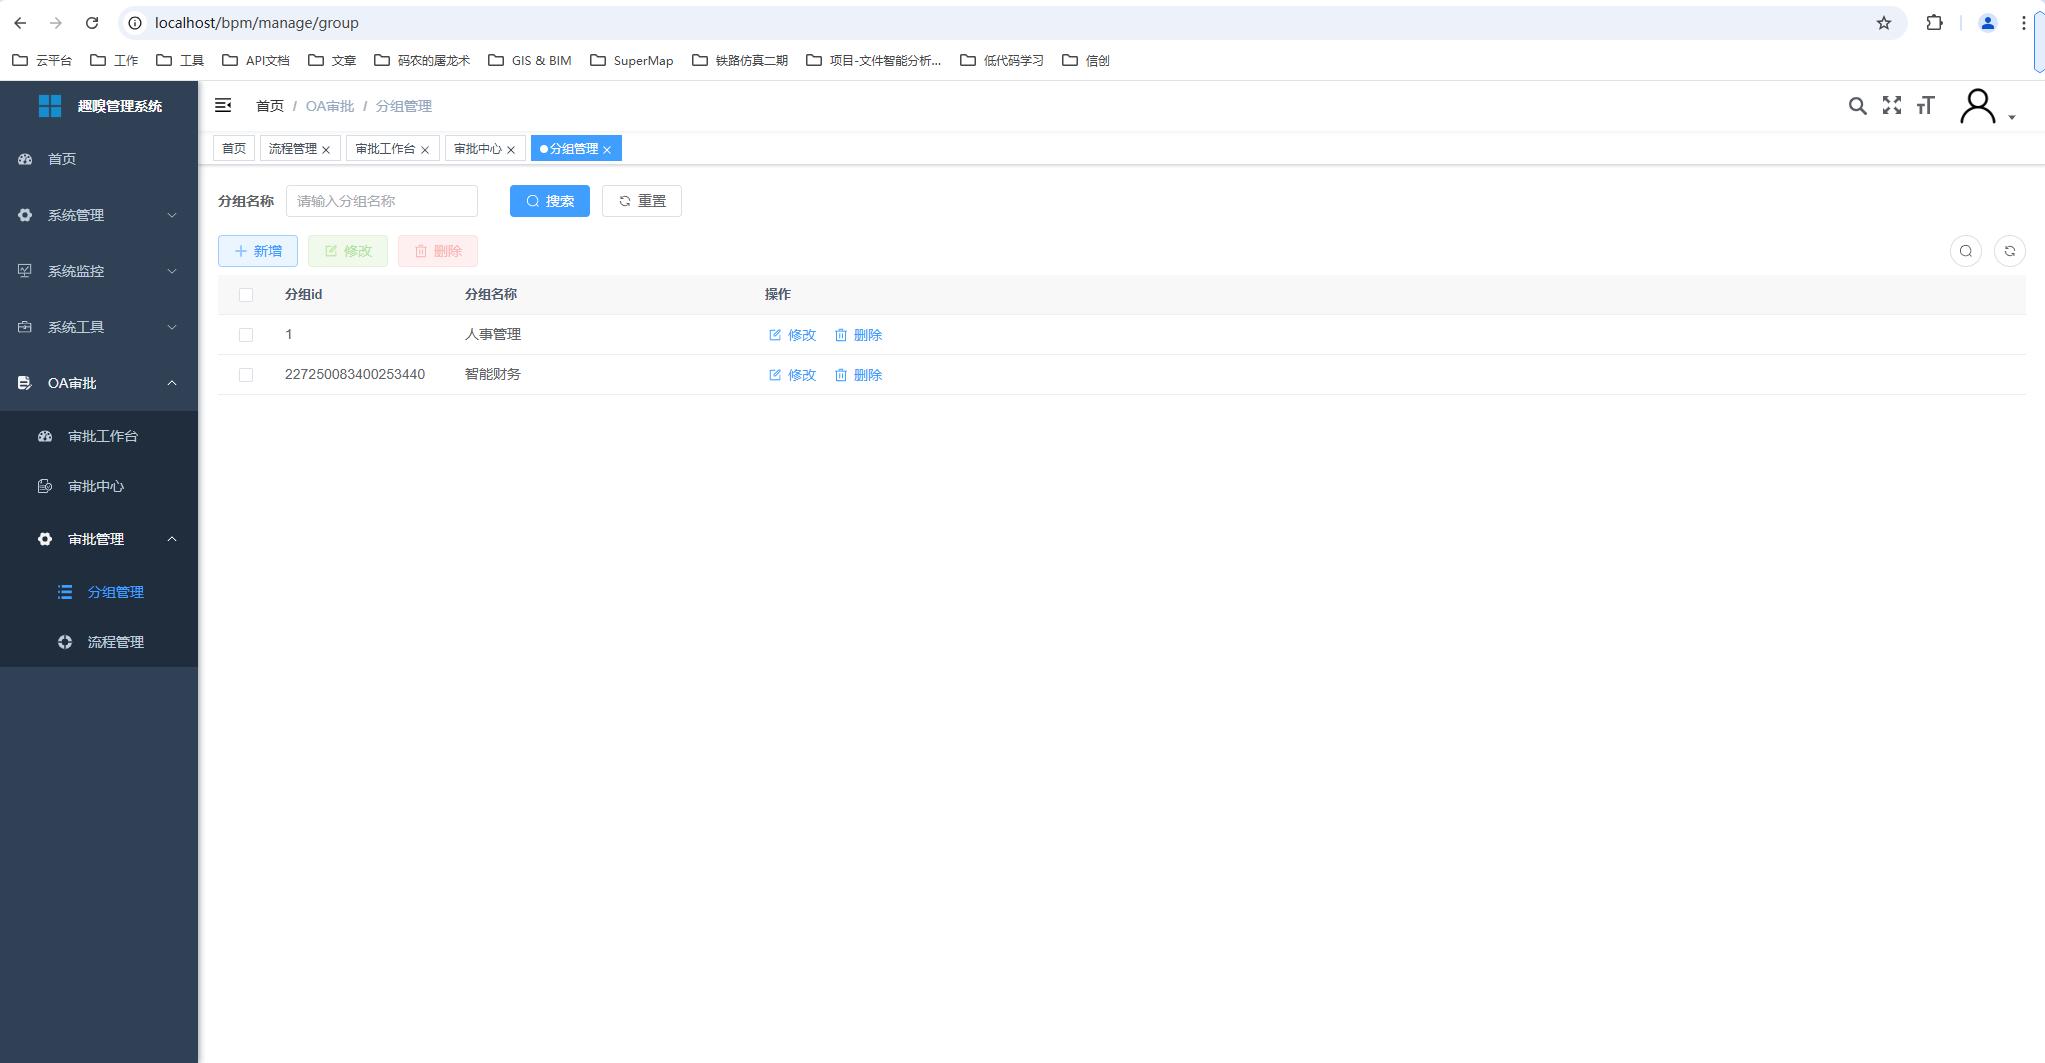This screenshot has width=2045, height=1063.
Task: Open 首页 in the sidebar
Action: tap(99, 159)
